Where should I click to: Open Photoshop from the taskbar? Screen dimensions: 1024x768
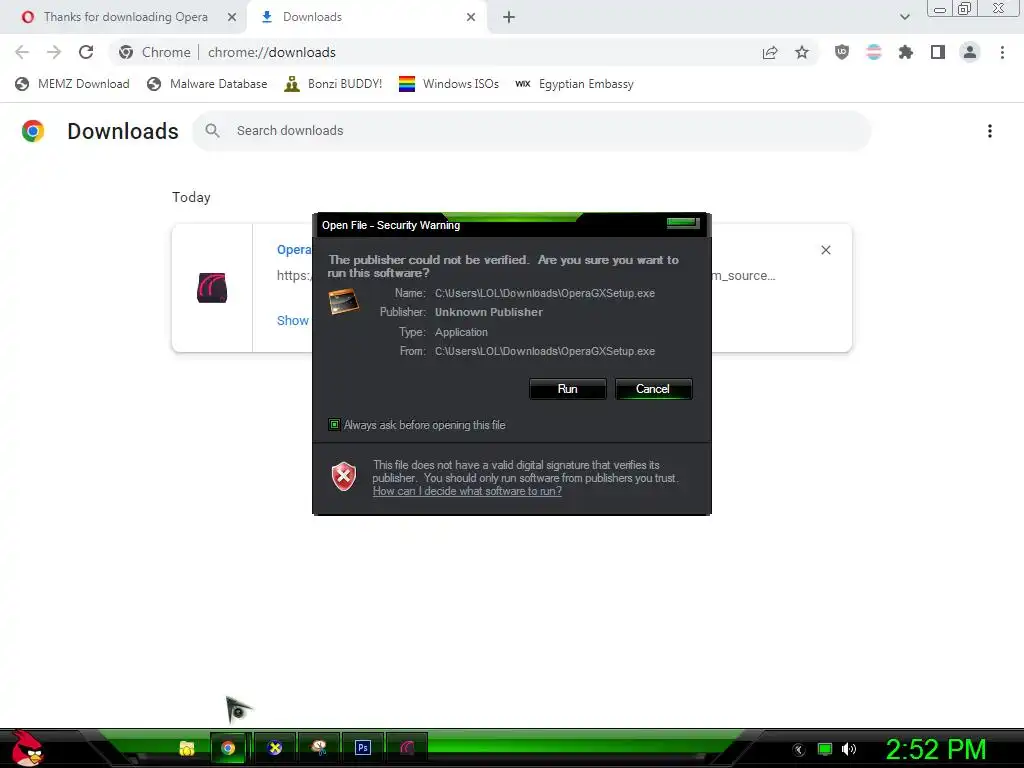pyautogui.click(x=363, y=748)
